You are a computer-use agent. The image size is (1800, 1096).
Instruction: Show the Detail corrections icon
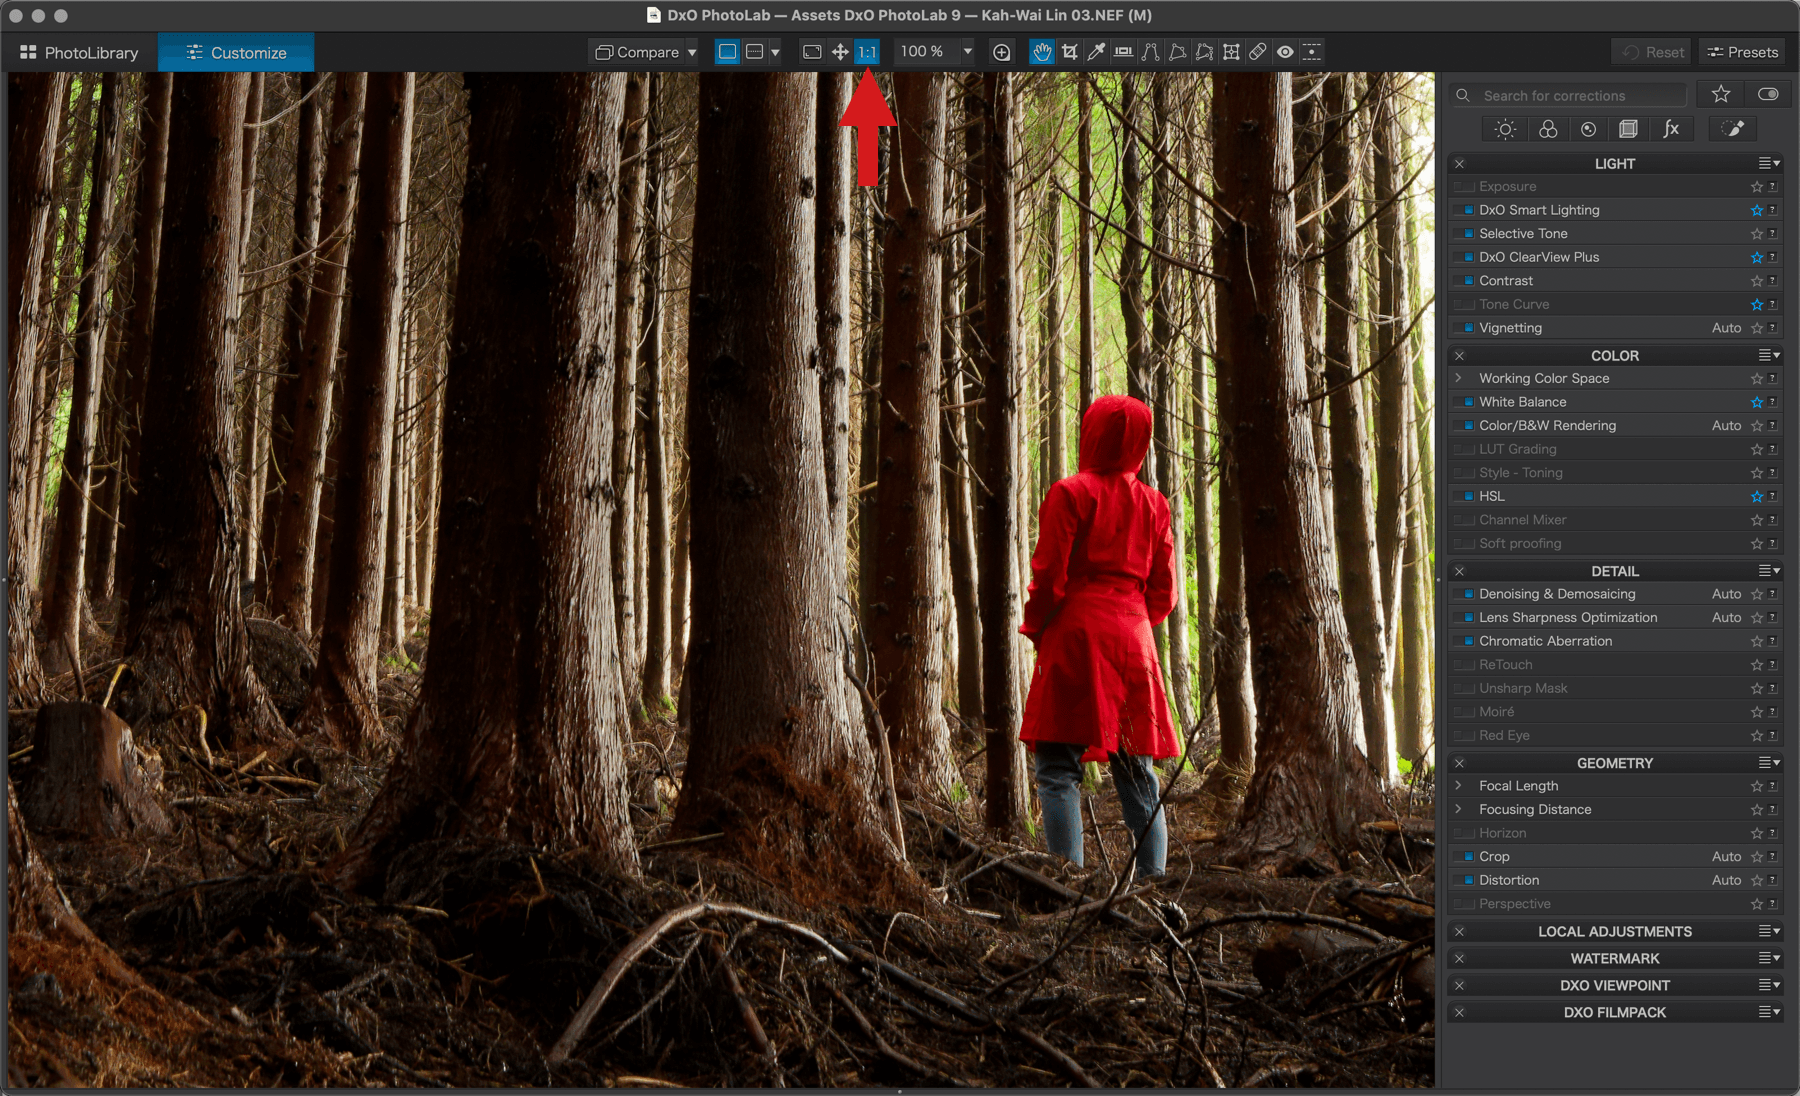pos(1589,129)
